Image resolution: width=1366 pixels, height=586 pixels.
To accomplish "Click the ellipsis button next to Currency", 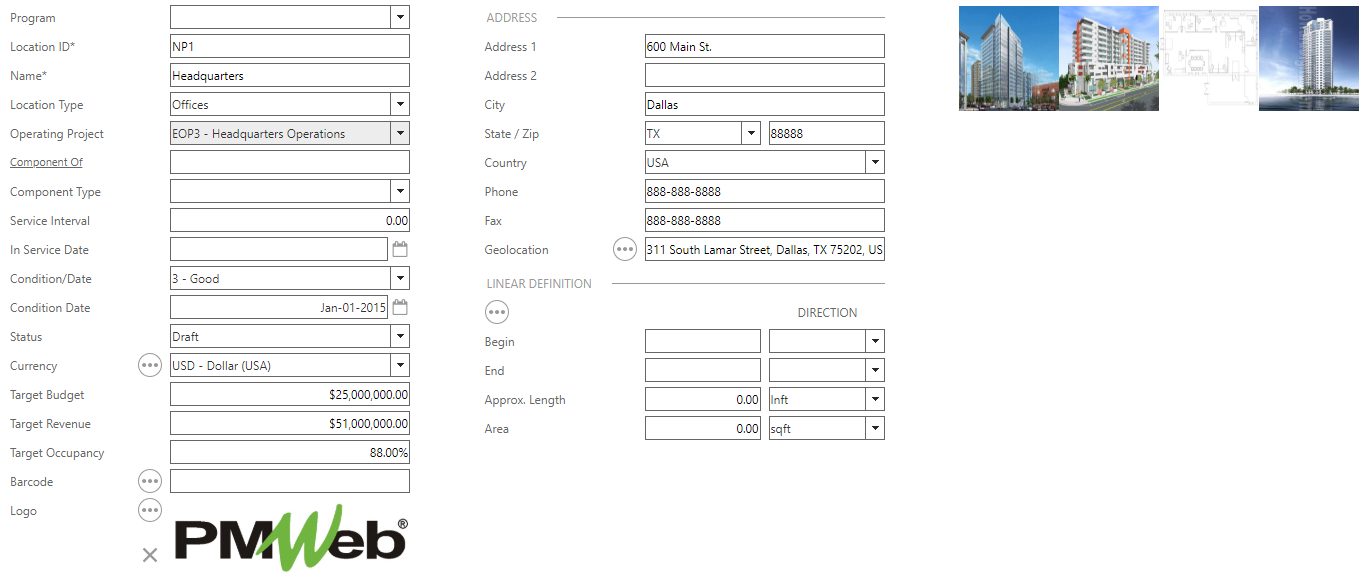I will click(x=150, y=366).
